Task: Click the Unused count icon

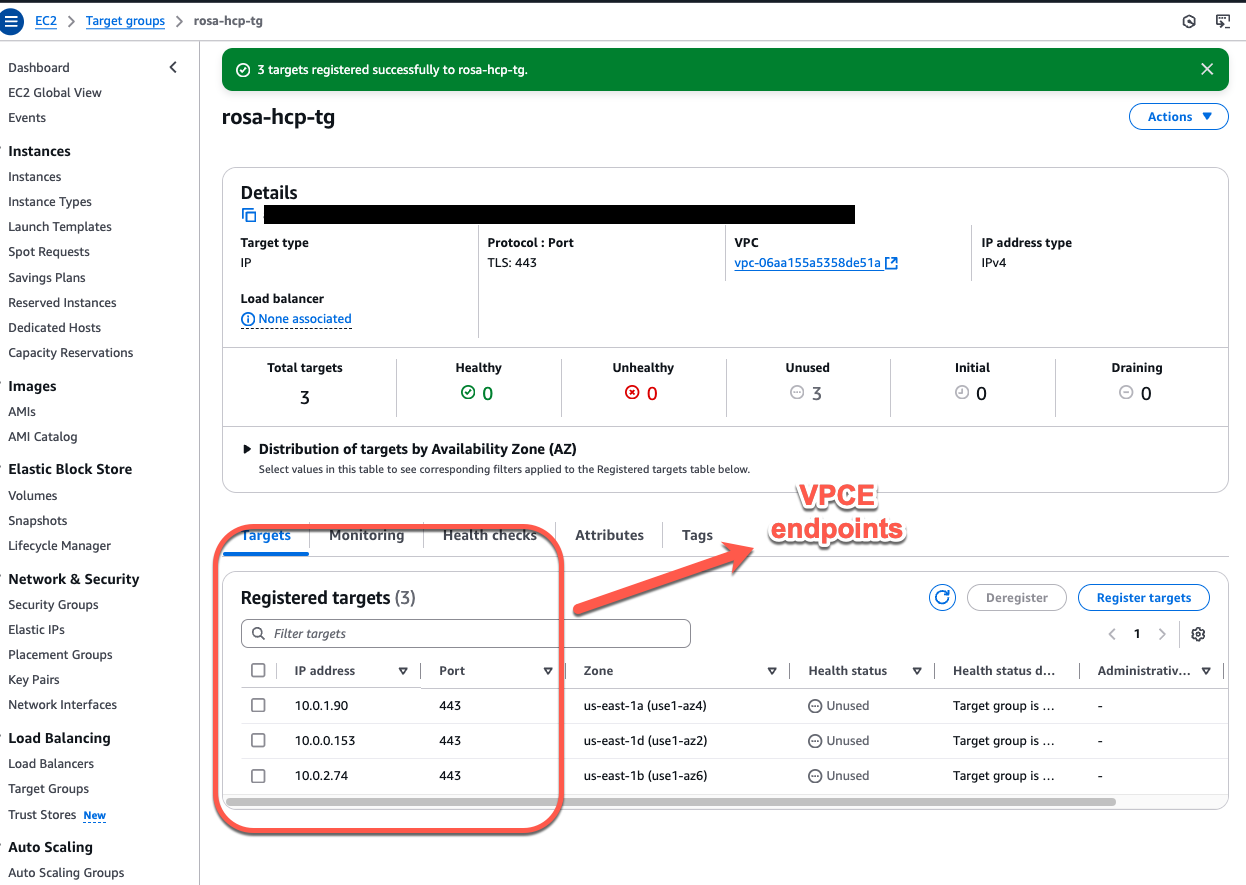Action: (x=797, y=393)
